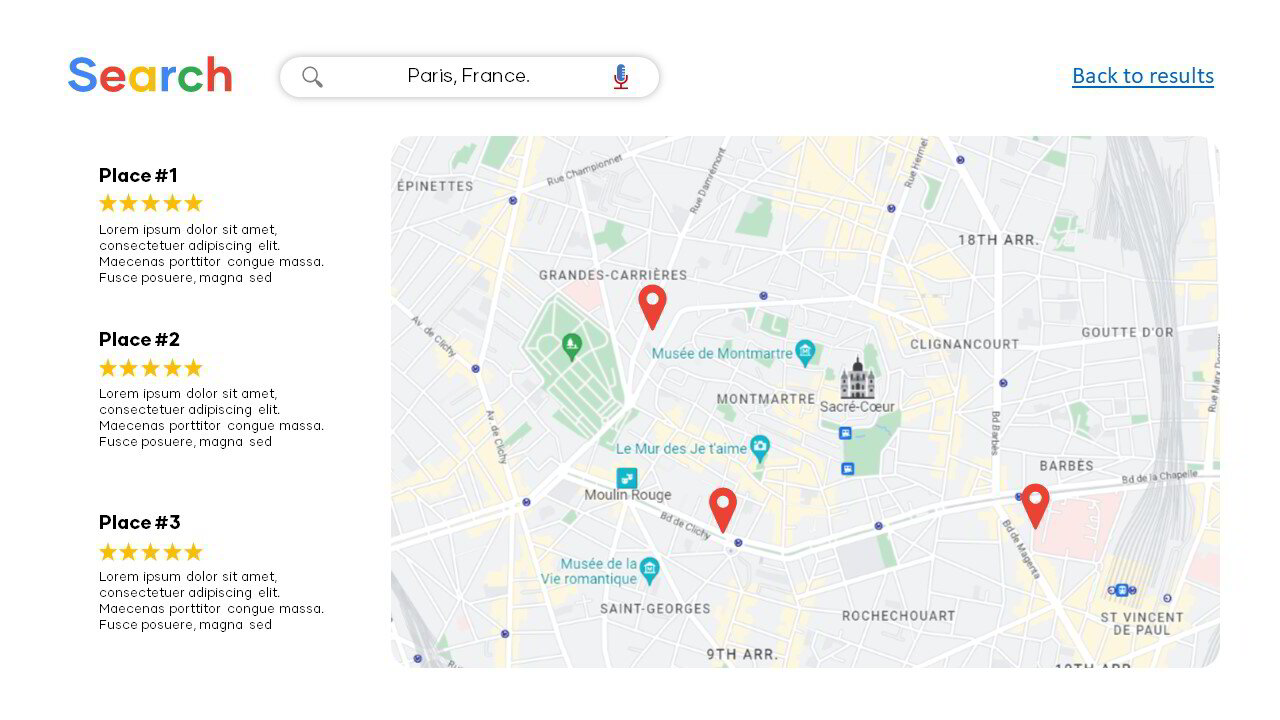
Task: Click the GOUTTE D'OR district label
Action: tap(1127, 332)
